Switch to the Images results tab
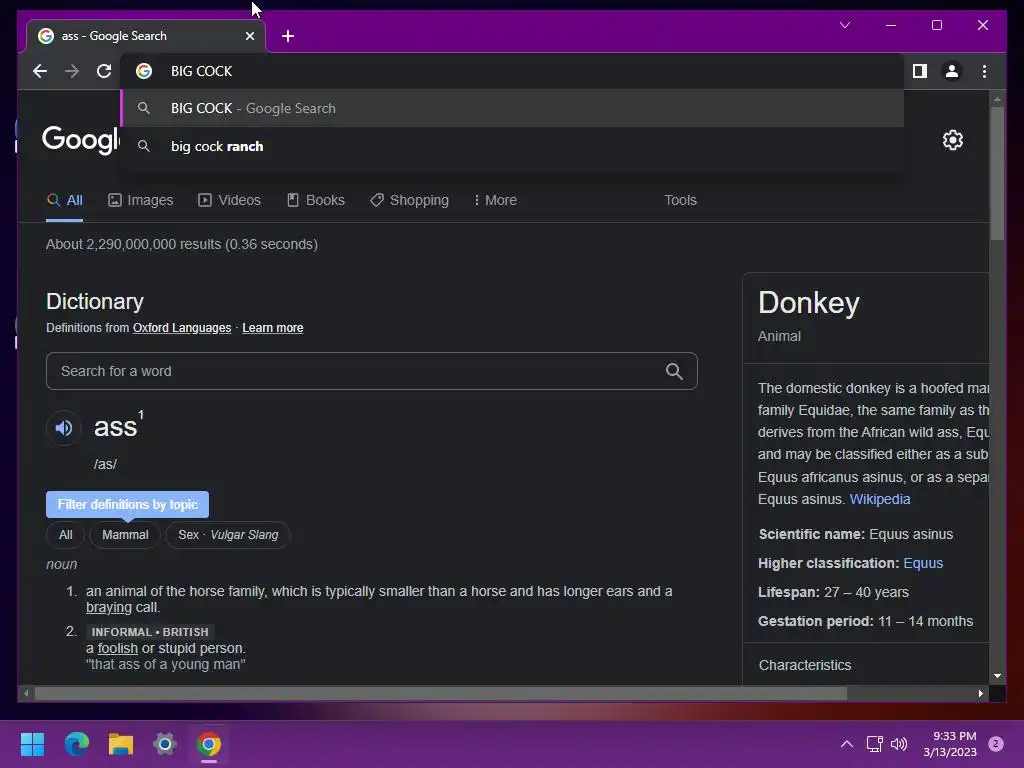 point(140,200)
